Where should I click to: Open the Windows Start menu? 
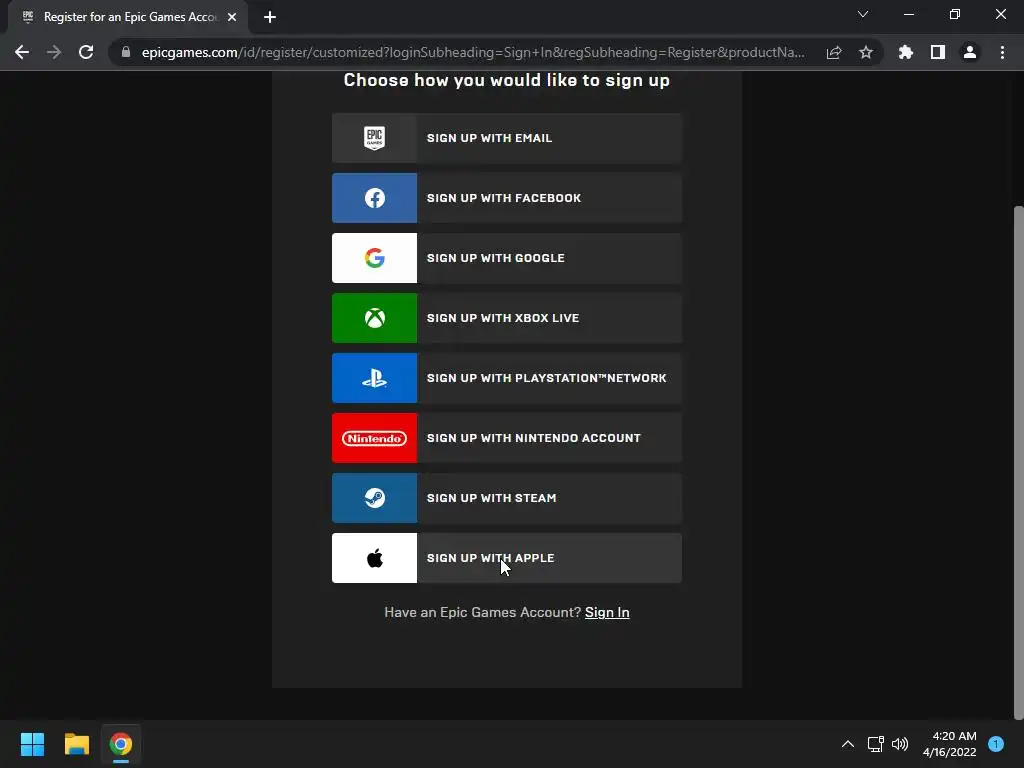(x=32, y=744)
